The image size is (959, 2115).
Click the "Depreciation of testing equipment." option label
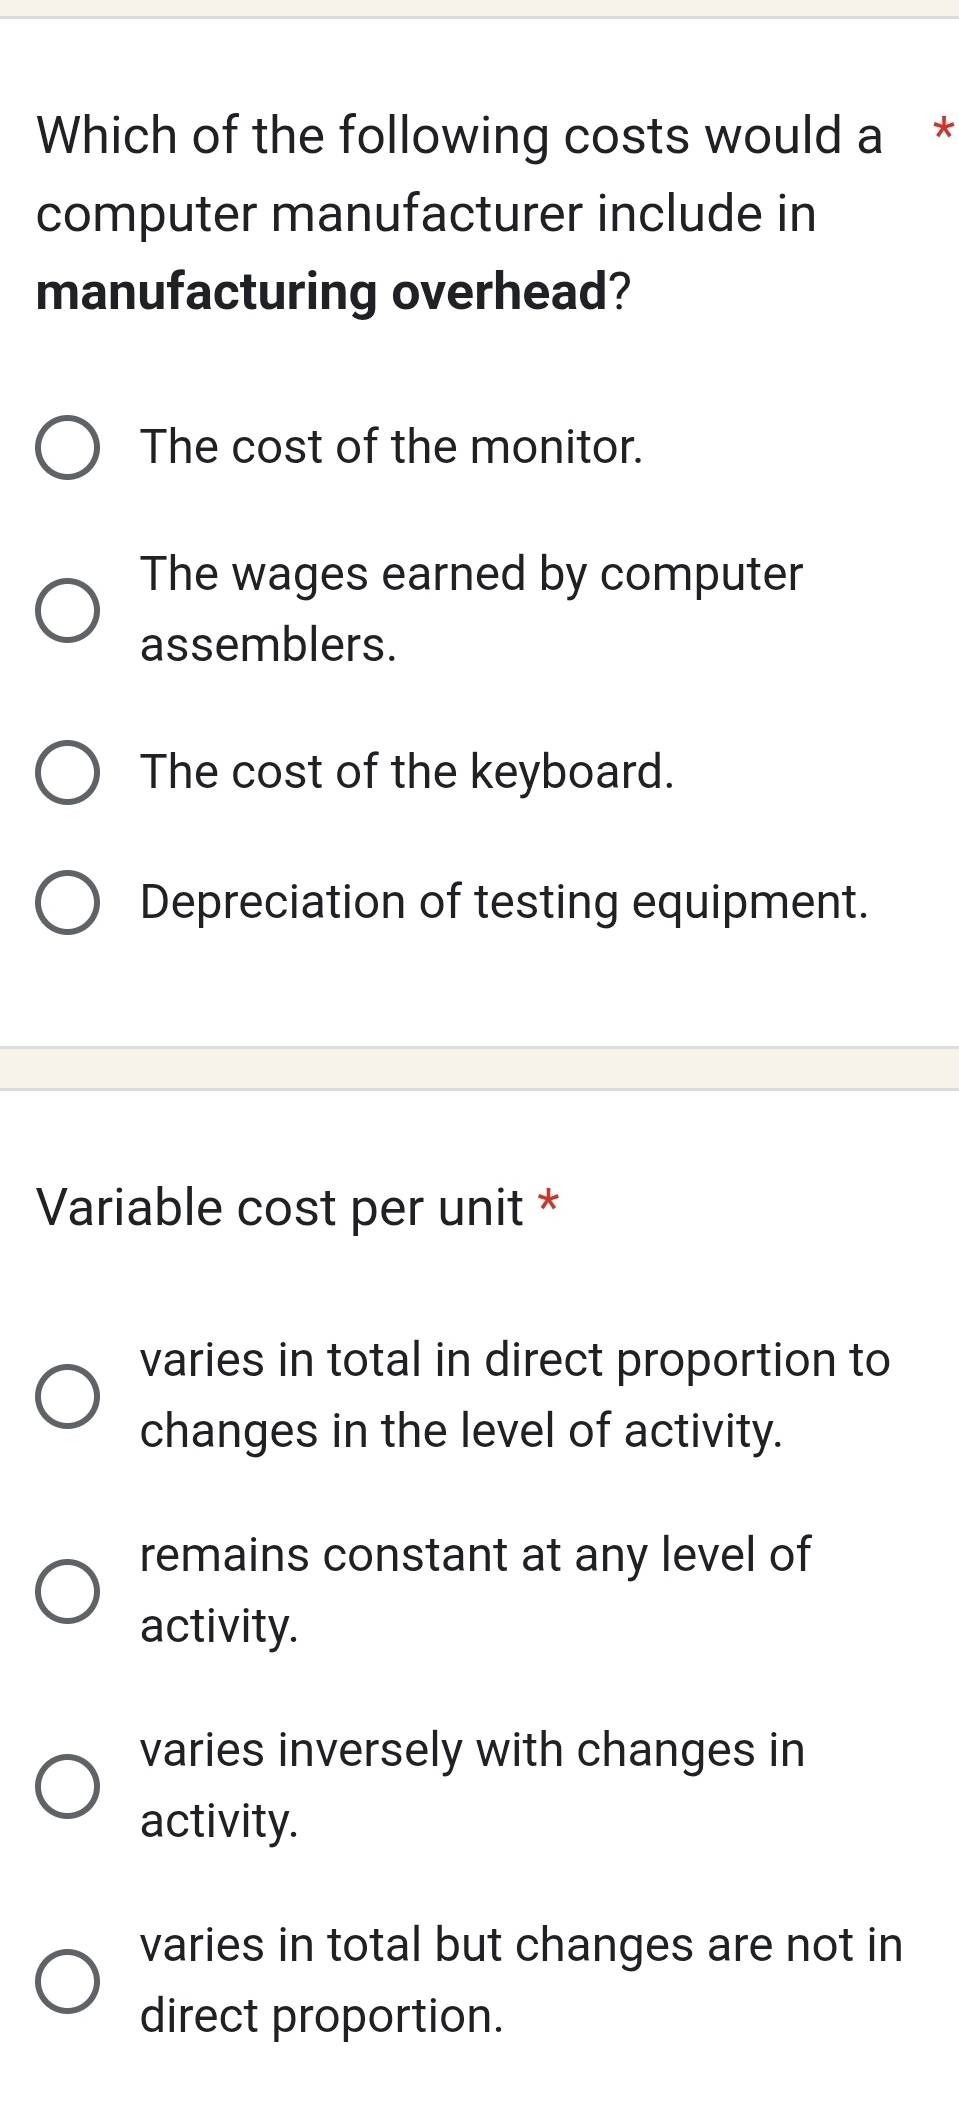[x=504, y=902]
